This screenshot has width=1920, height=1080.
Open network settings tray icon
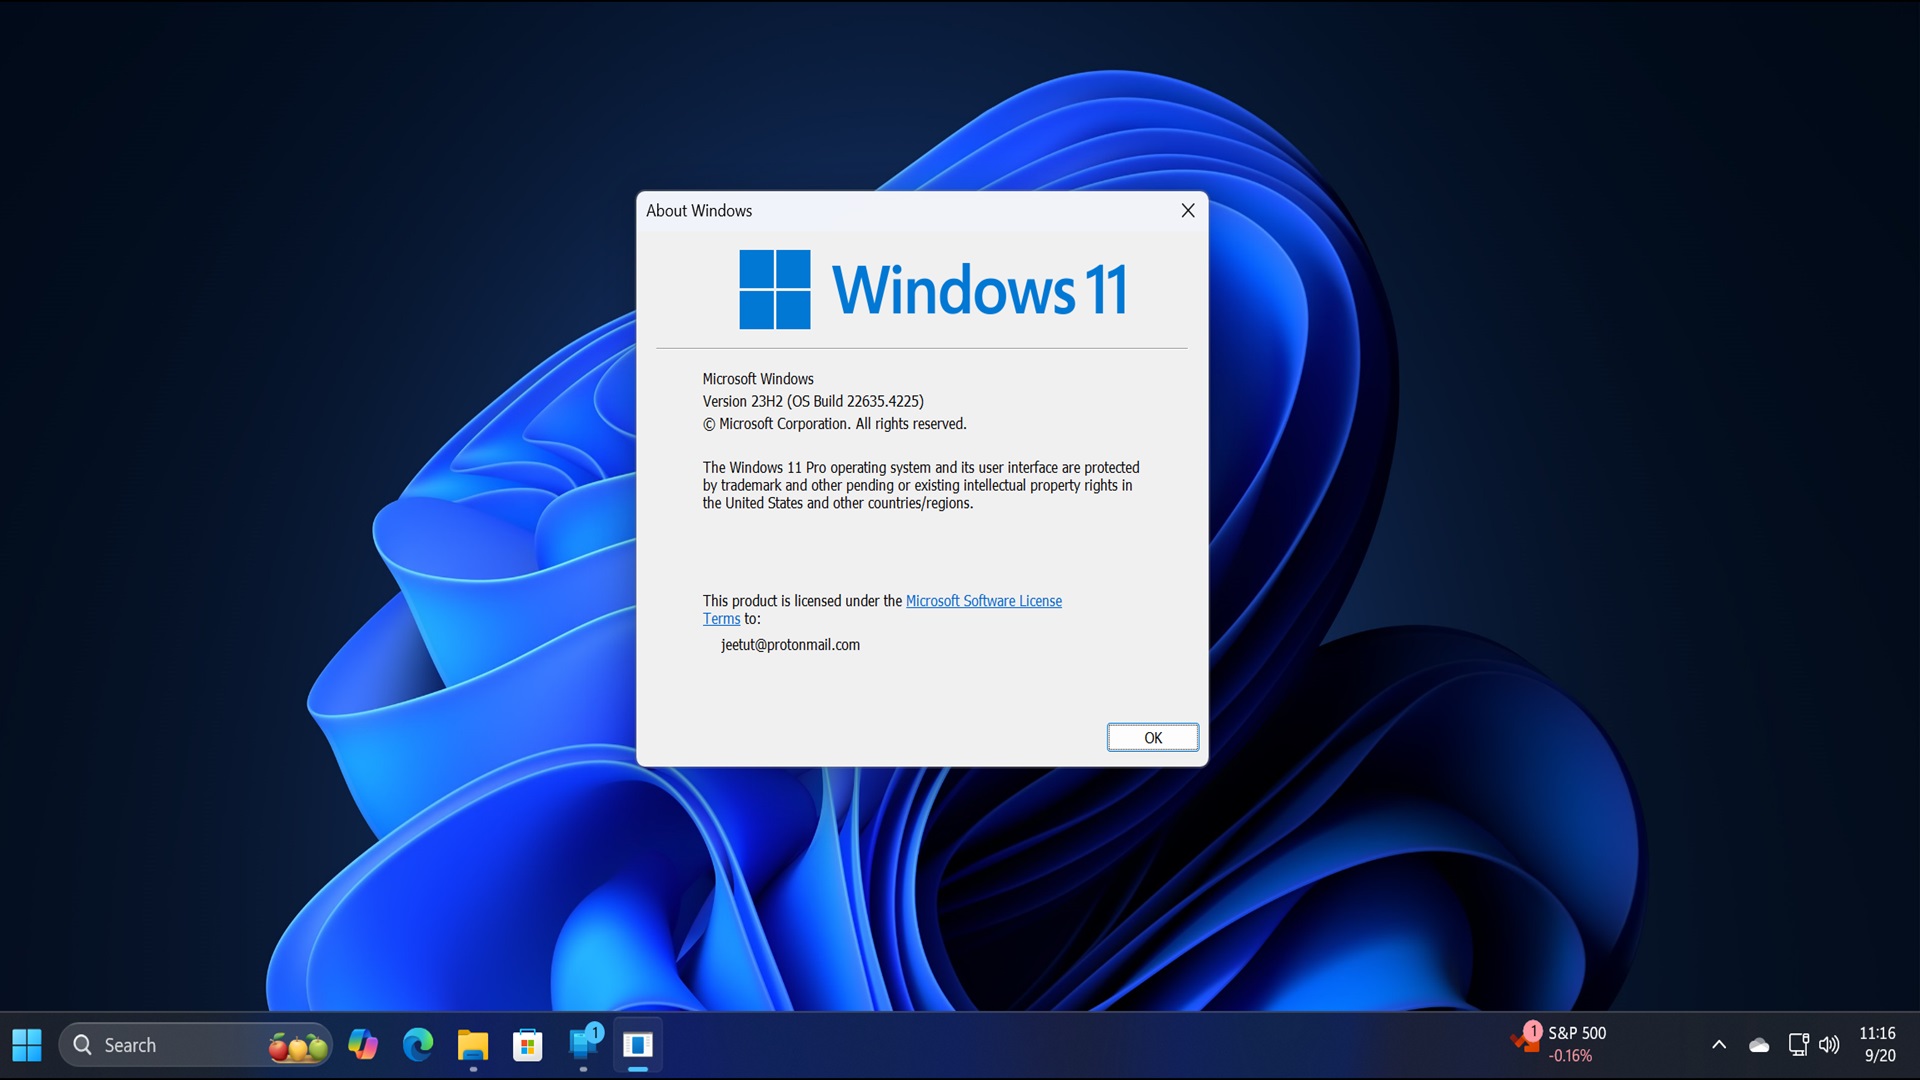click(1798, 1045)
